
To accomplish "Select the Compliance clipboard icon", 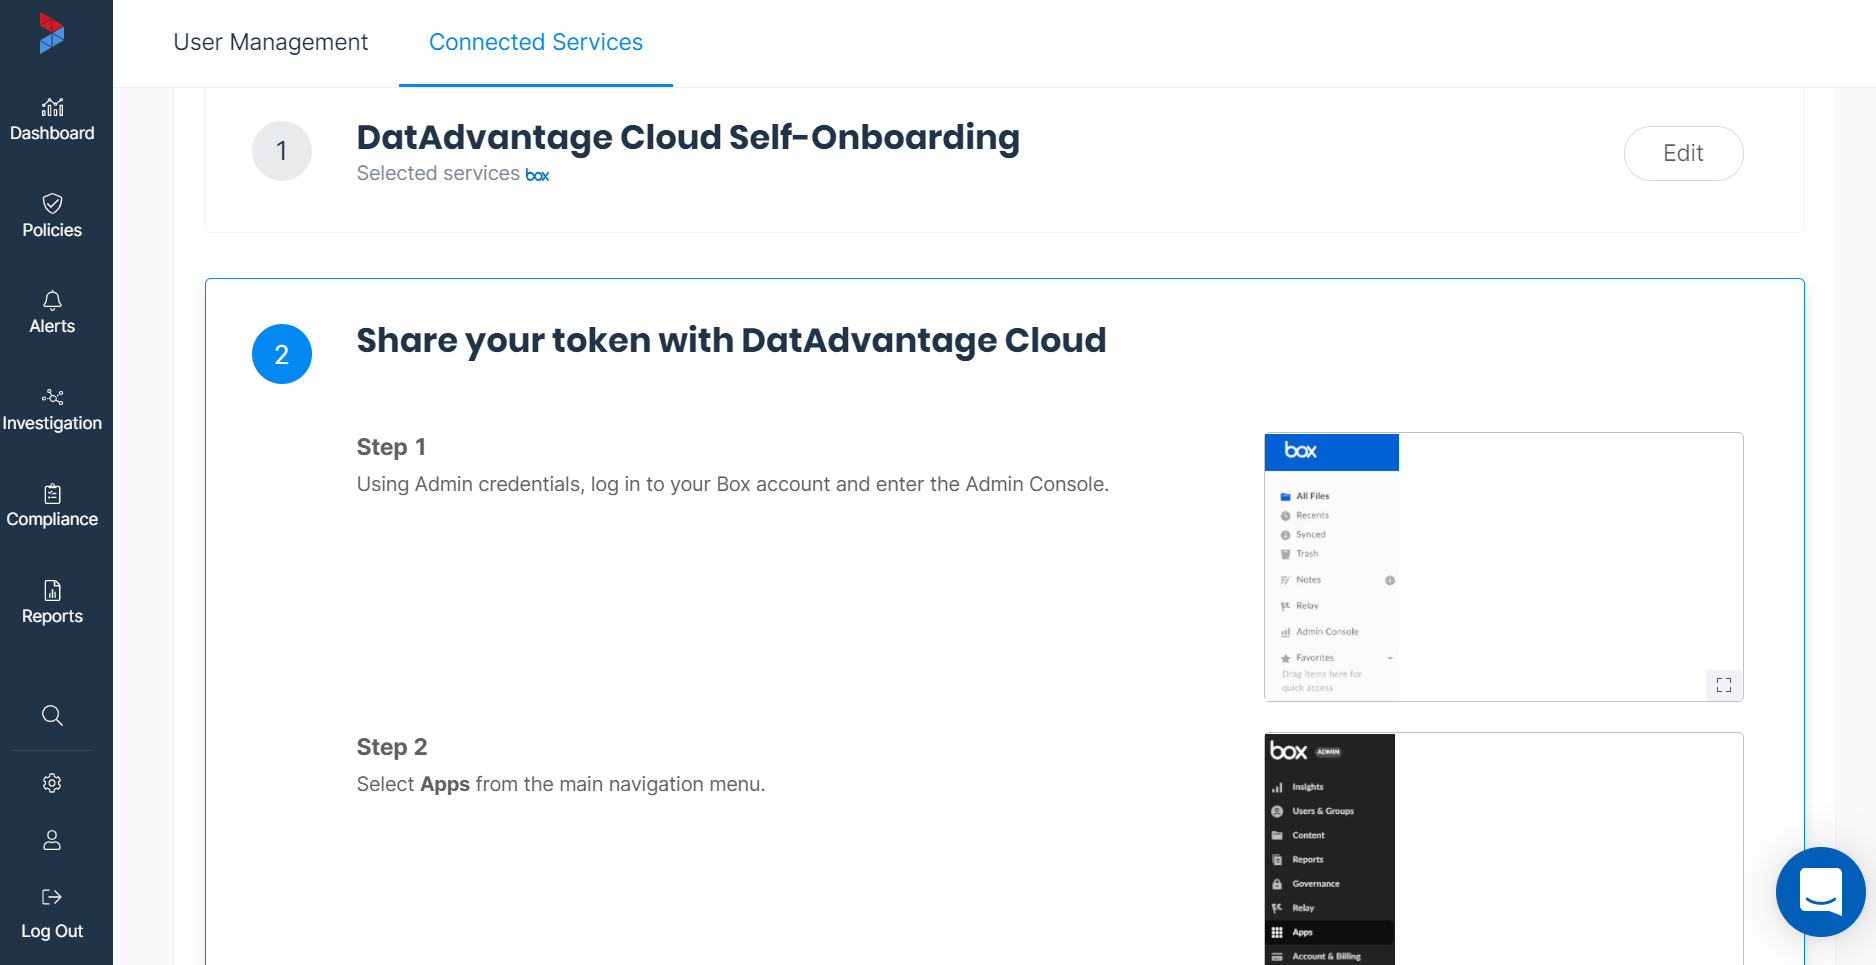I will pyautogui.click(x=52, y=494).
